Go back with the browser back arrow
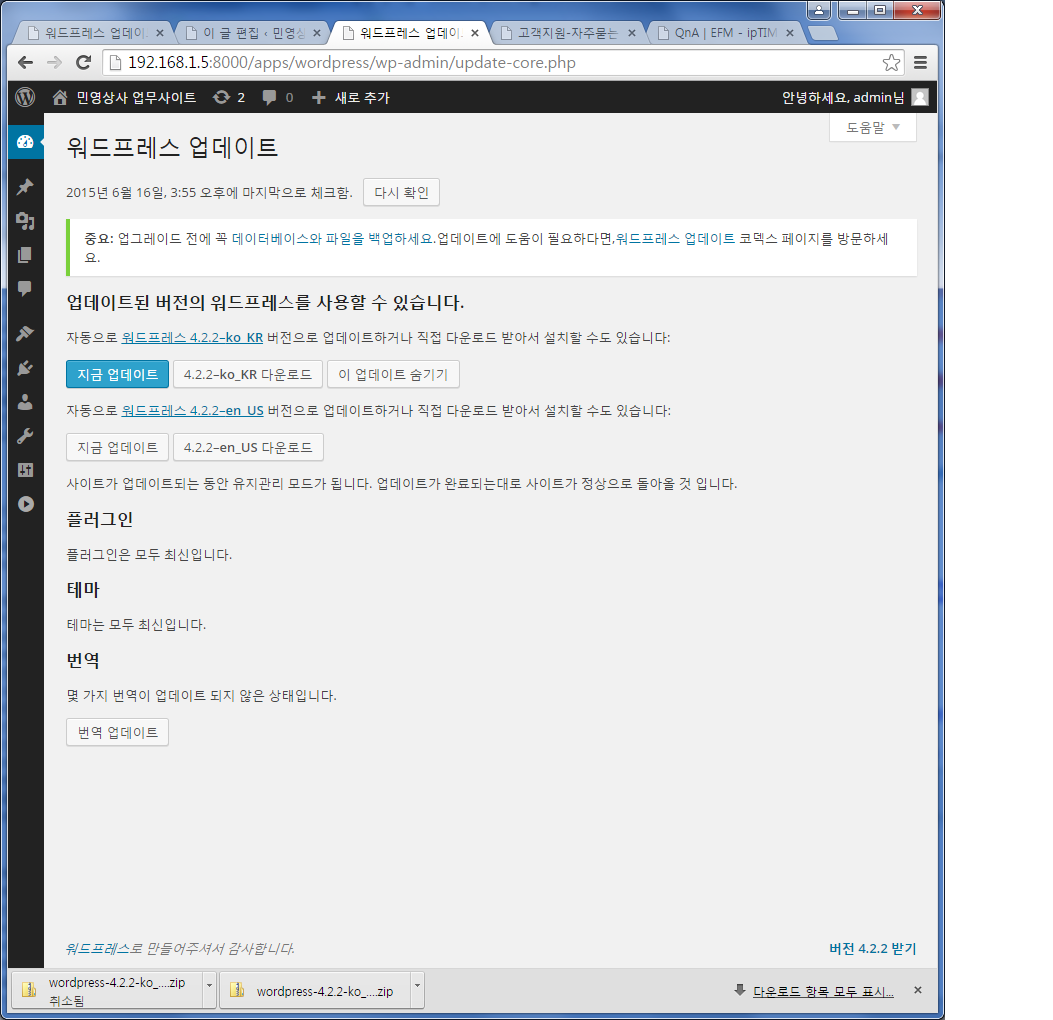The width and height of the screenshot is (1053, 1020). coord(26,62)
